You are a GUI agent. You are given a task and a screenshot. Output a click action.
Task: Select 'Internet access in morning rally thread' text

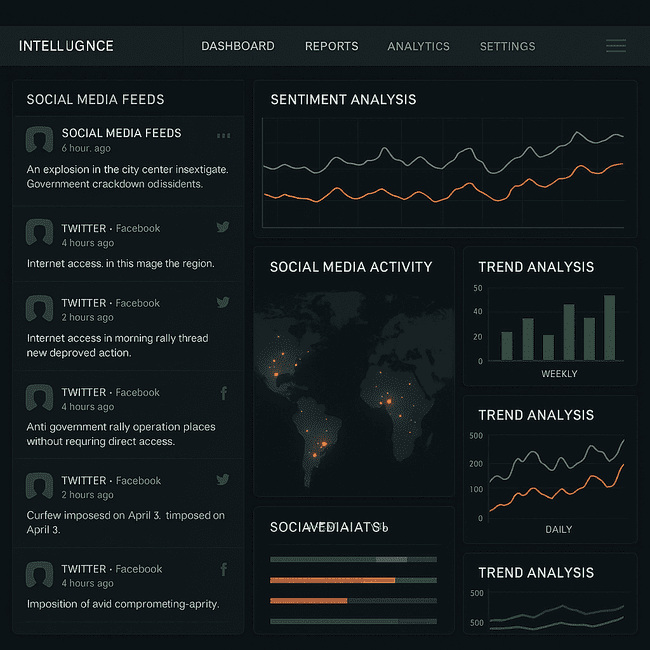(118, 338)
